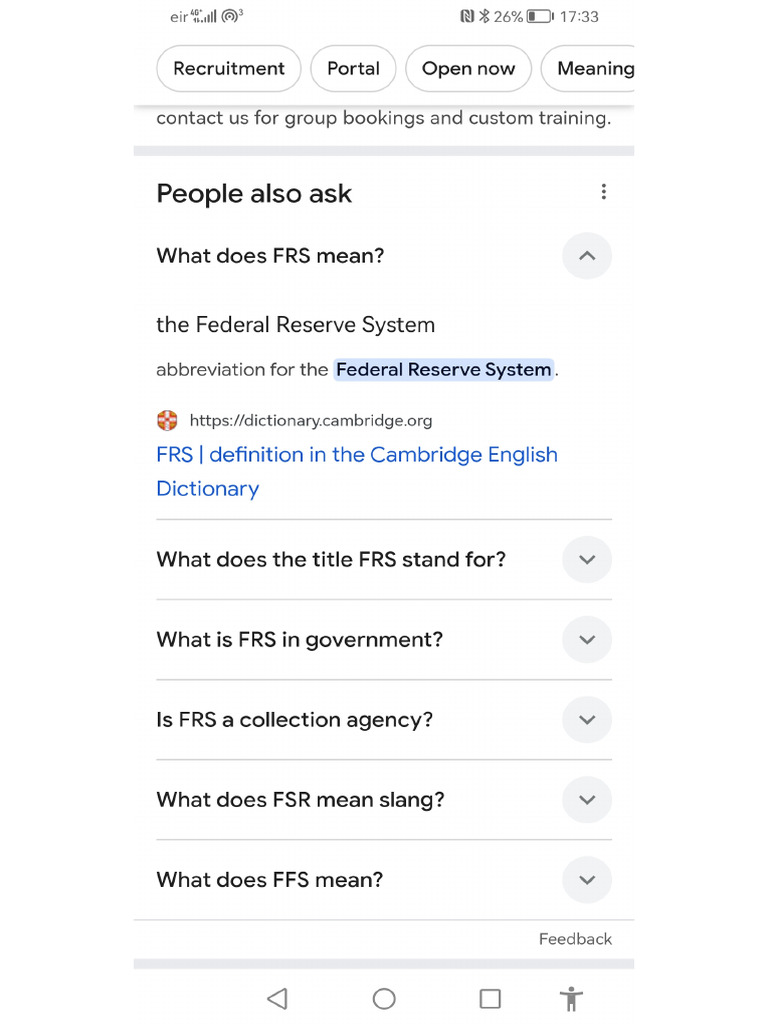The image size is (768, 1024).
Task: Expand 'Is FRS a collection agency?' question
Action: pyautogui.click(x=587, y=720)
